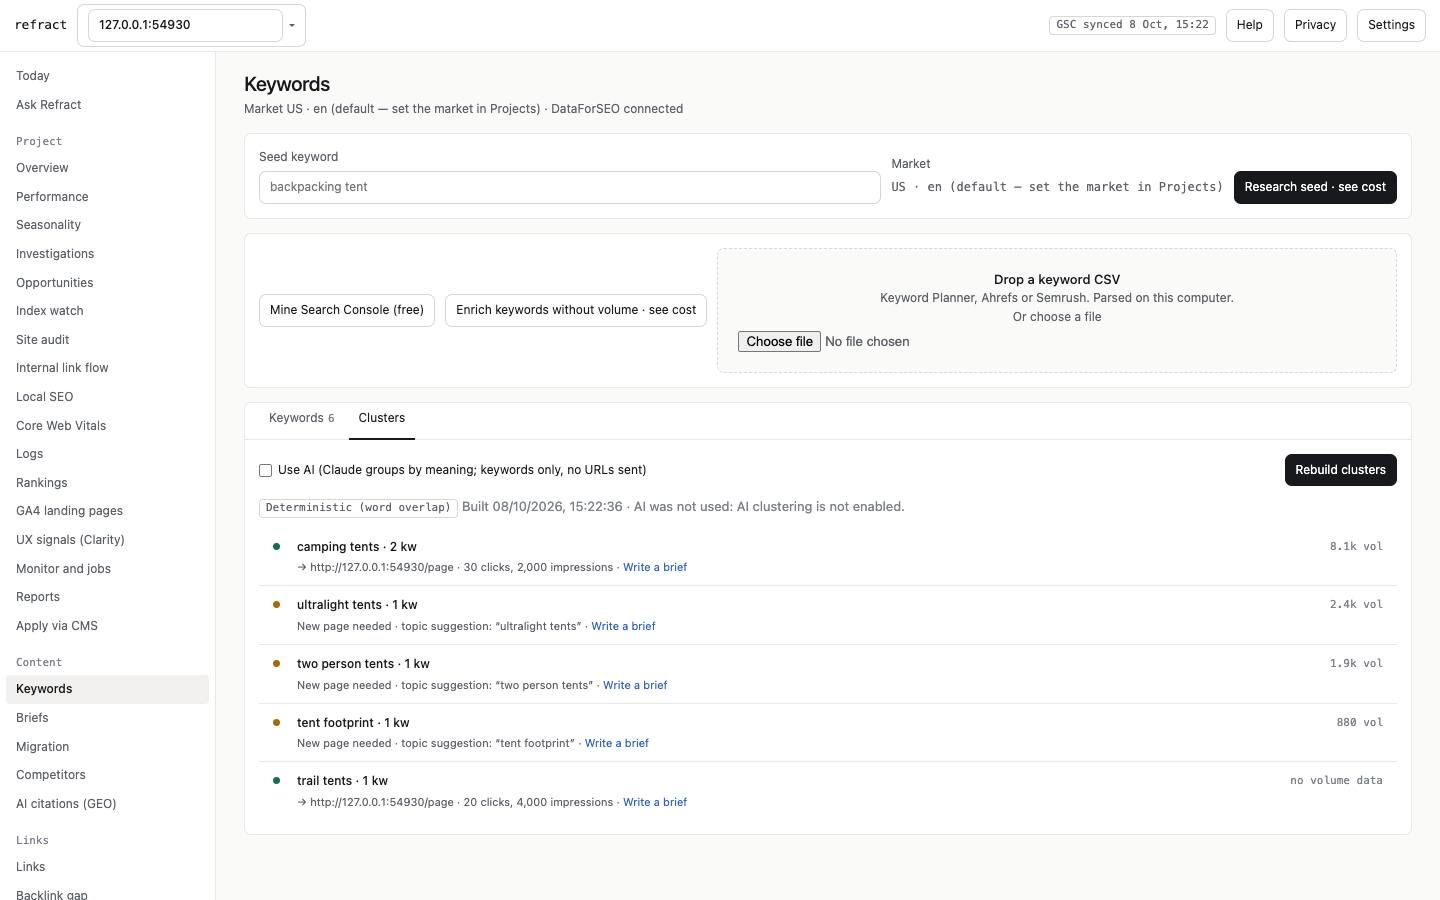Image resolution: width=1440 pixels, height=900 pixels.
Task: Open Write a brief for camping tents
Action: point(655,567)
